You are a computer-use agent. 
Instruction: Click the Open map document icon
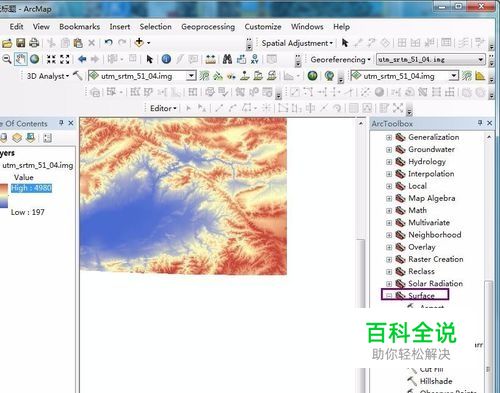pyautogui.click(x=7, y=43)
